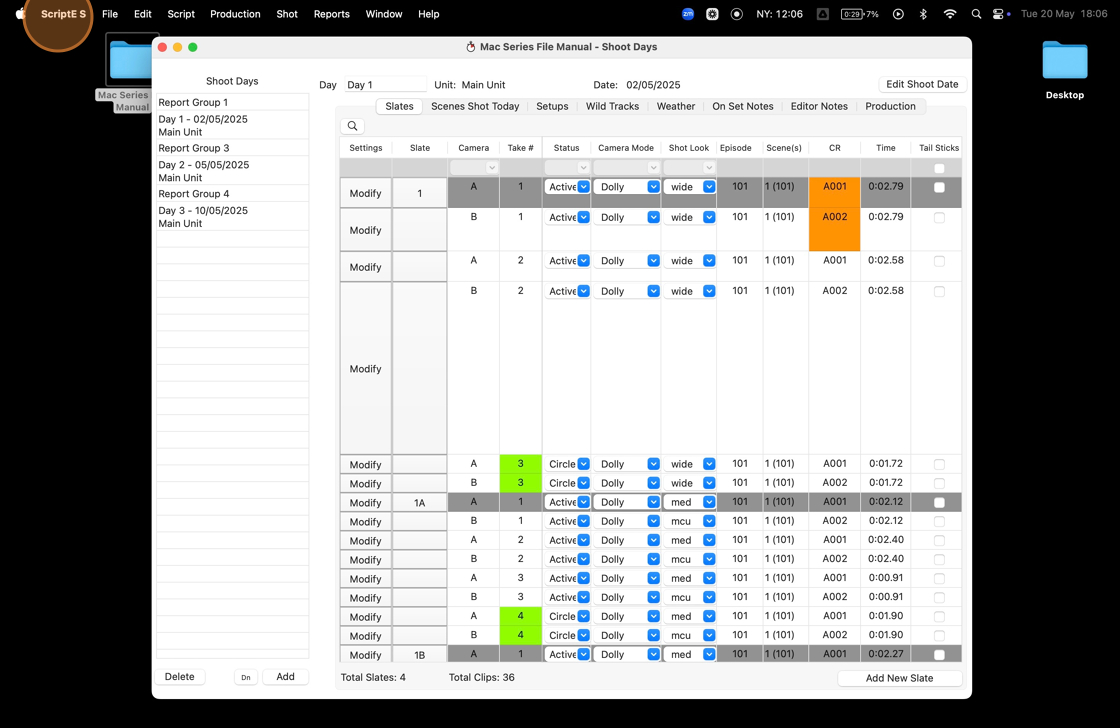
Task: Click the Slate column header
Action: tap(420, 148)
